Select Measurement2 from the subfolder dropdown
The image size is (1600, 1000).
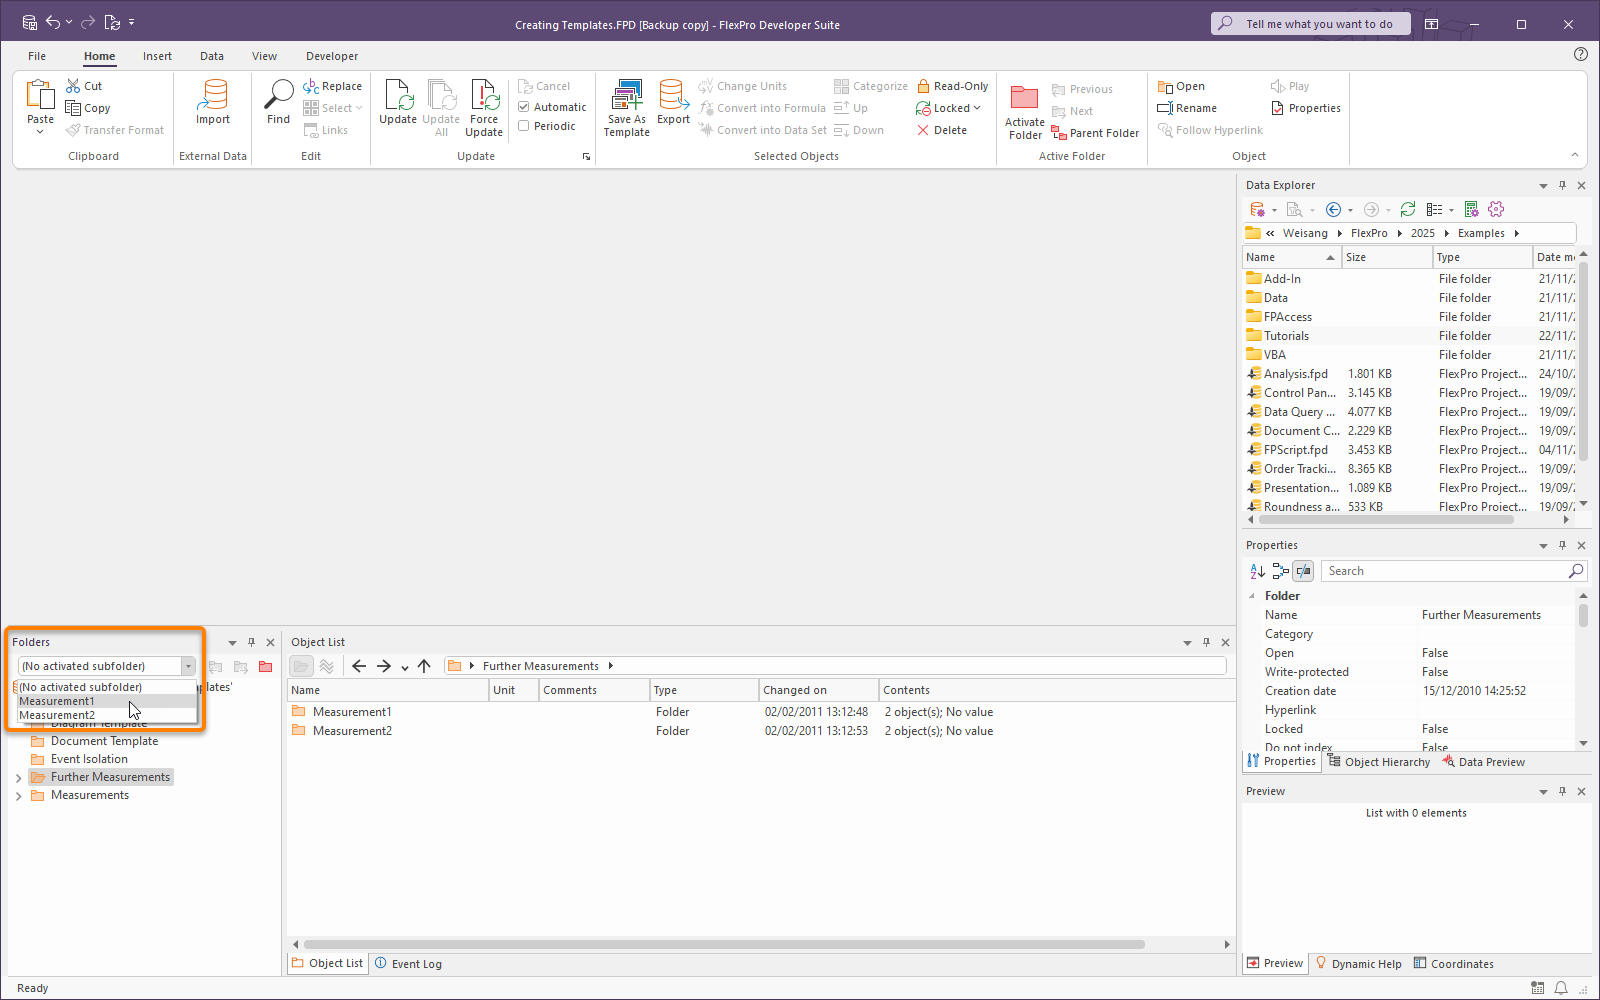[x=57, y=715]
